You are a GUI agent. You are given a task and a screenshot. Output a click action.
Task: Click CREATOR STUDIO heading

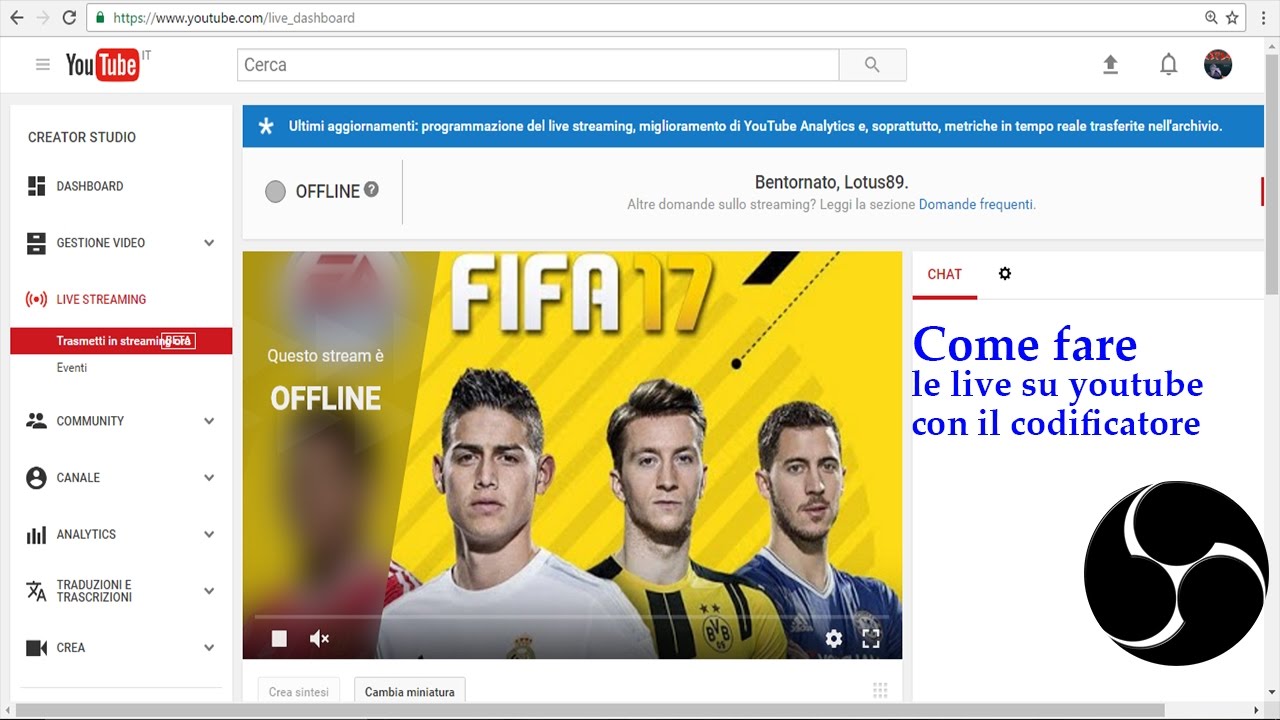pos(82,137)
